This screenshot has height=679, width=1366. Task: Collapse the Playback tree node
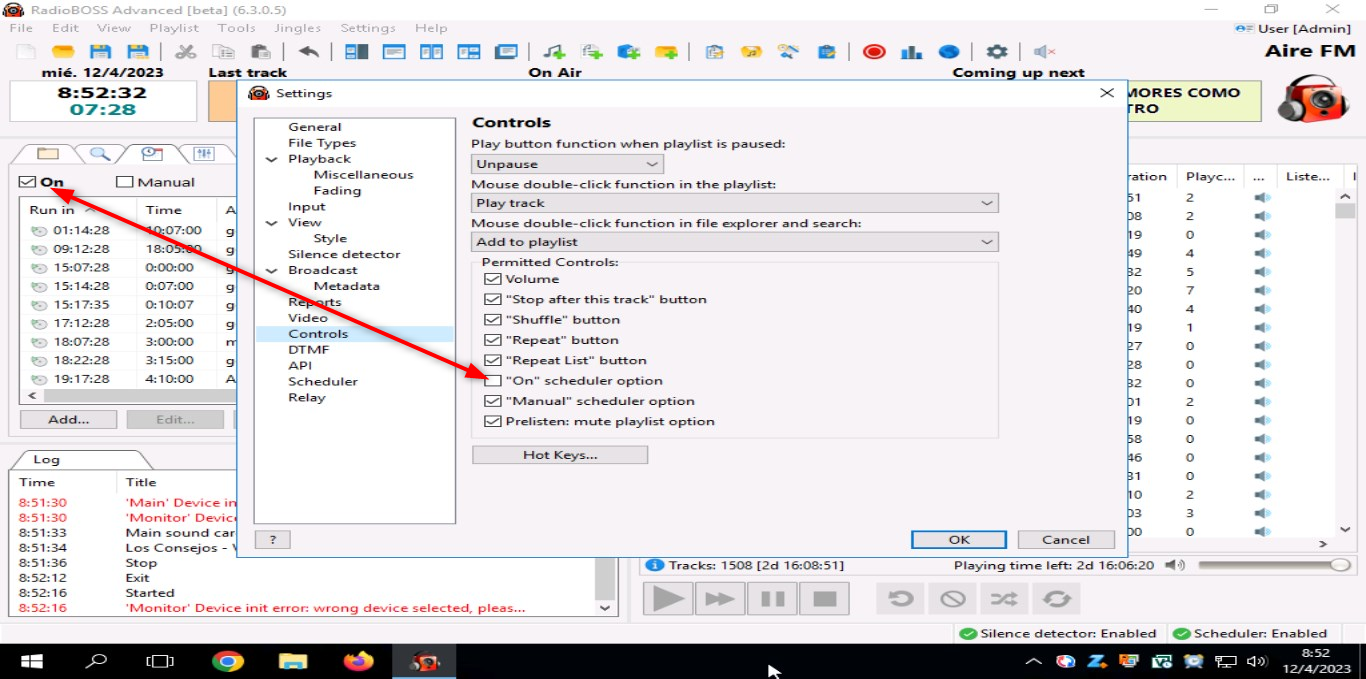click(x=272, y=159)
